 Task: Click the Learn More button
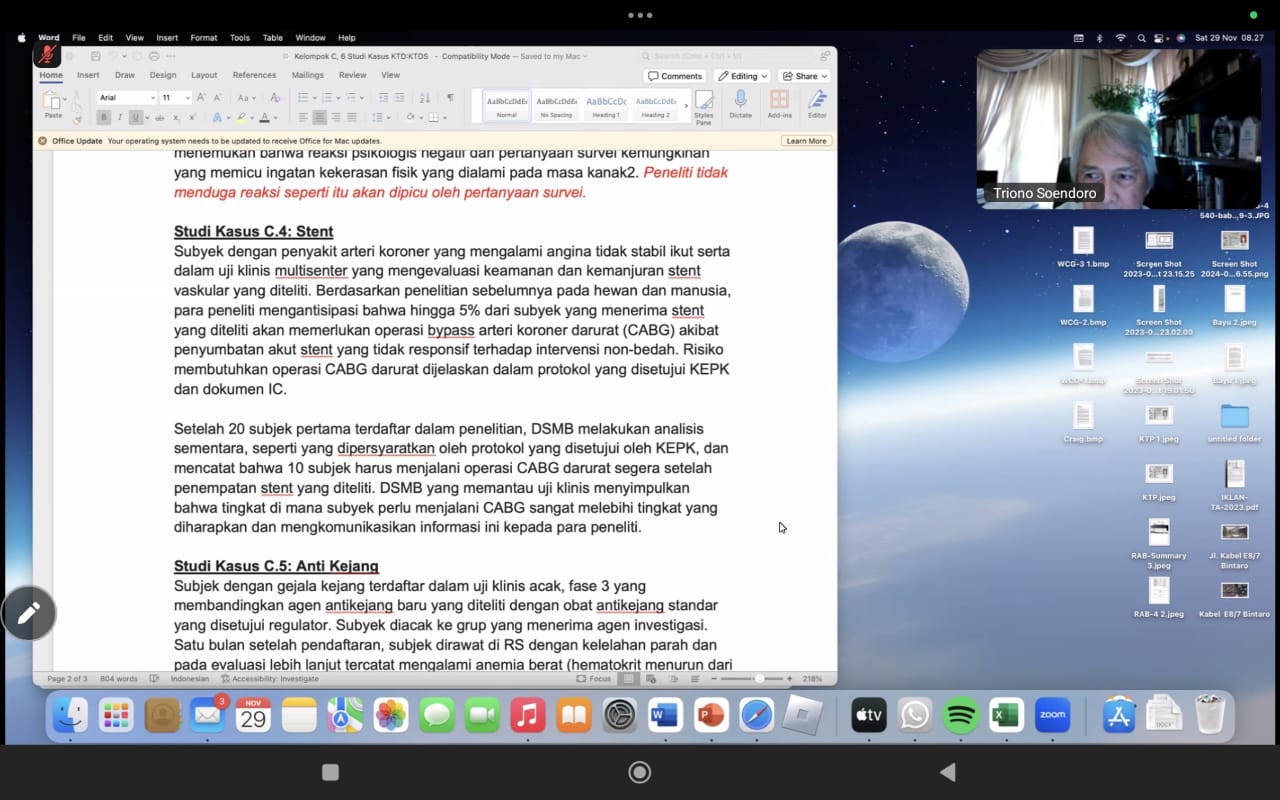click(806, 141)
